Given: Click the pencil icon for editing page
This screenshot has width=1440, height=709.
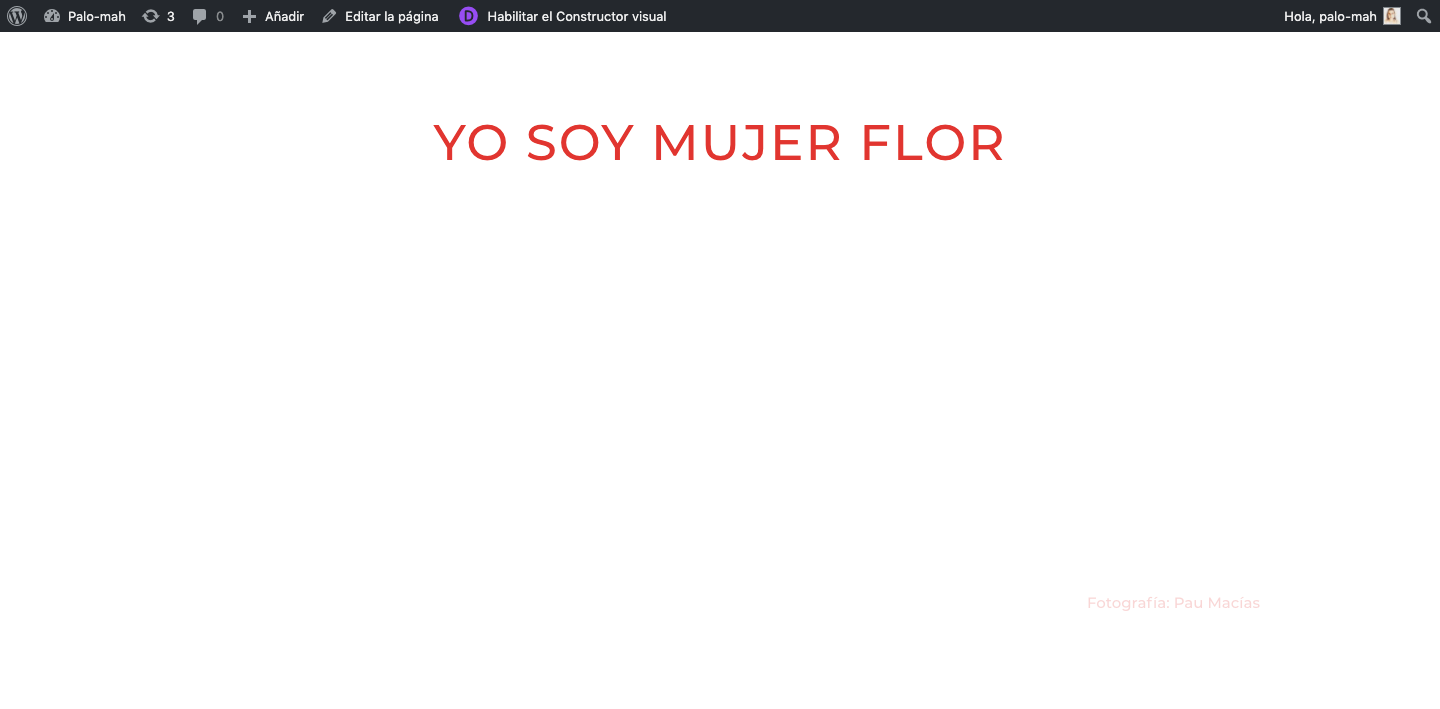Looking at the screenshot, I should (x=329, y=16).
